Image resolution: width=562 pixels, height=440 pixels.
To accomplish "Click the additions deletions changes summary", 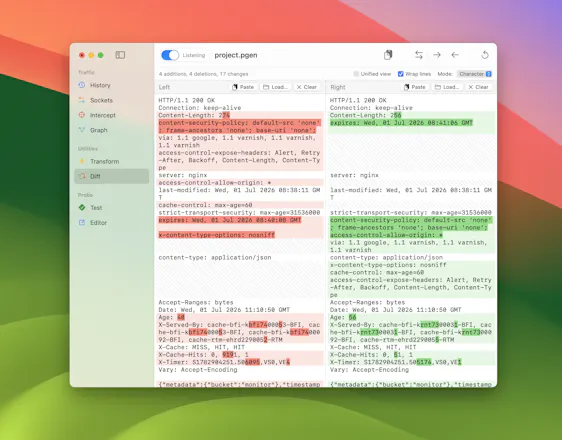I will (204, 74).
